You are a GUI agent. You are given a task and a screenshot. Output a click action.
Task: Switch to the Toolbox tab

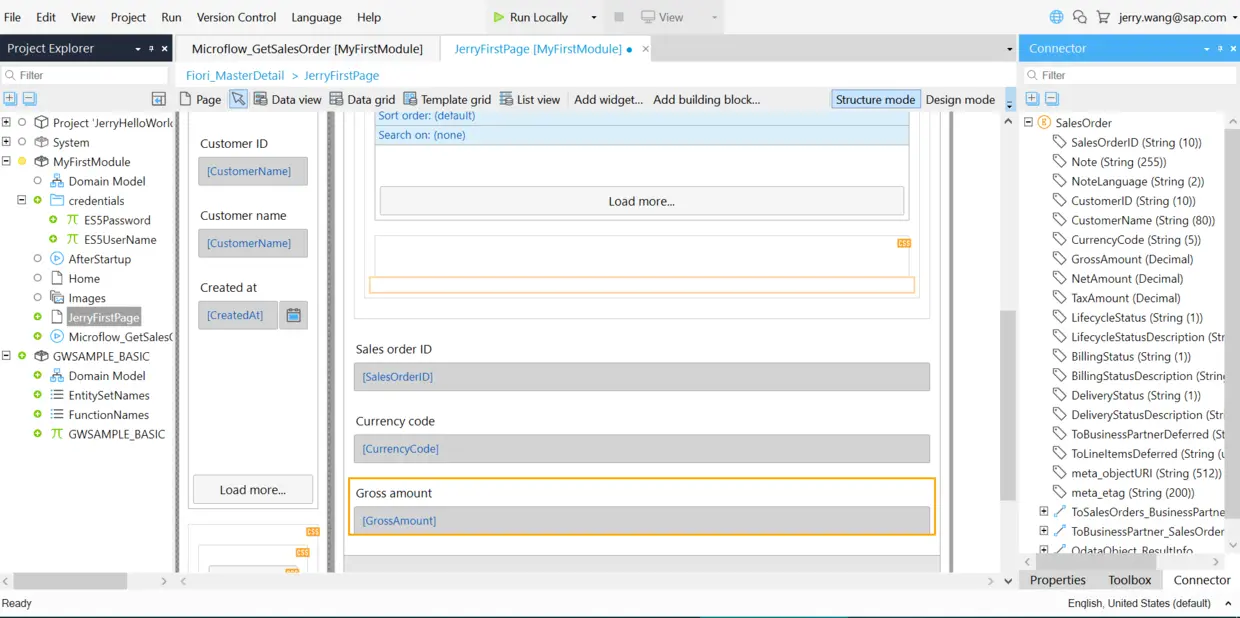[1129, 580]
